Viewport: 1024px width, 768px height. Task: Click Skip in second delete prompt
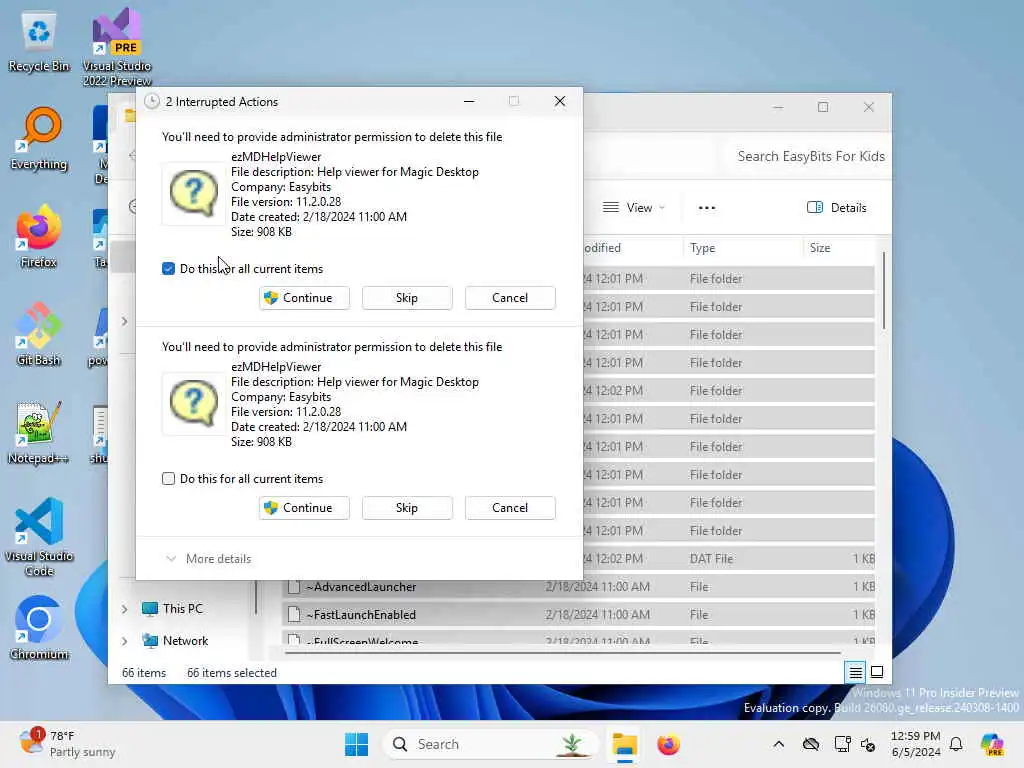[x=407, y=508]
